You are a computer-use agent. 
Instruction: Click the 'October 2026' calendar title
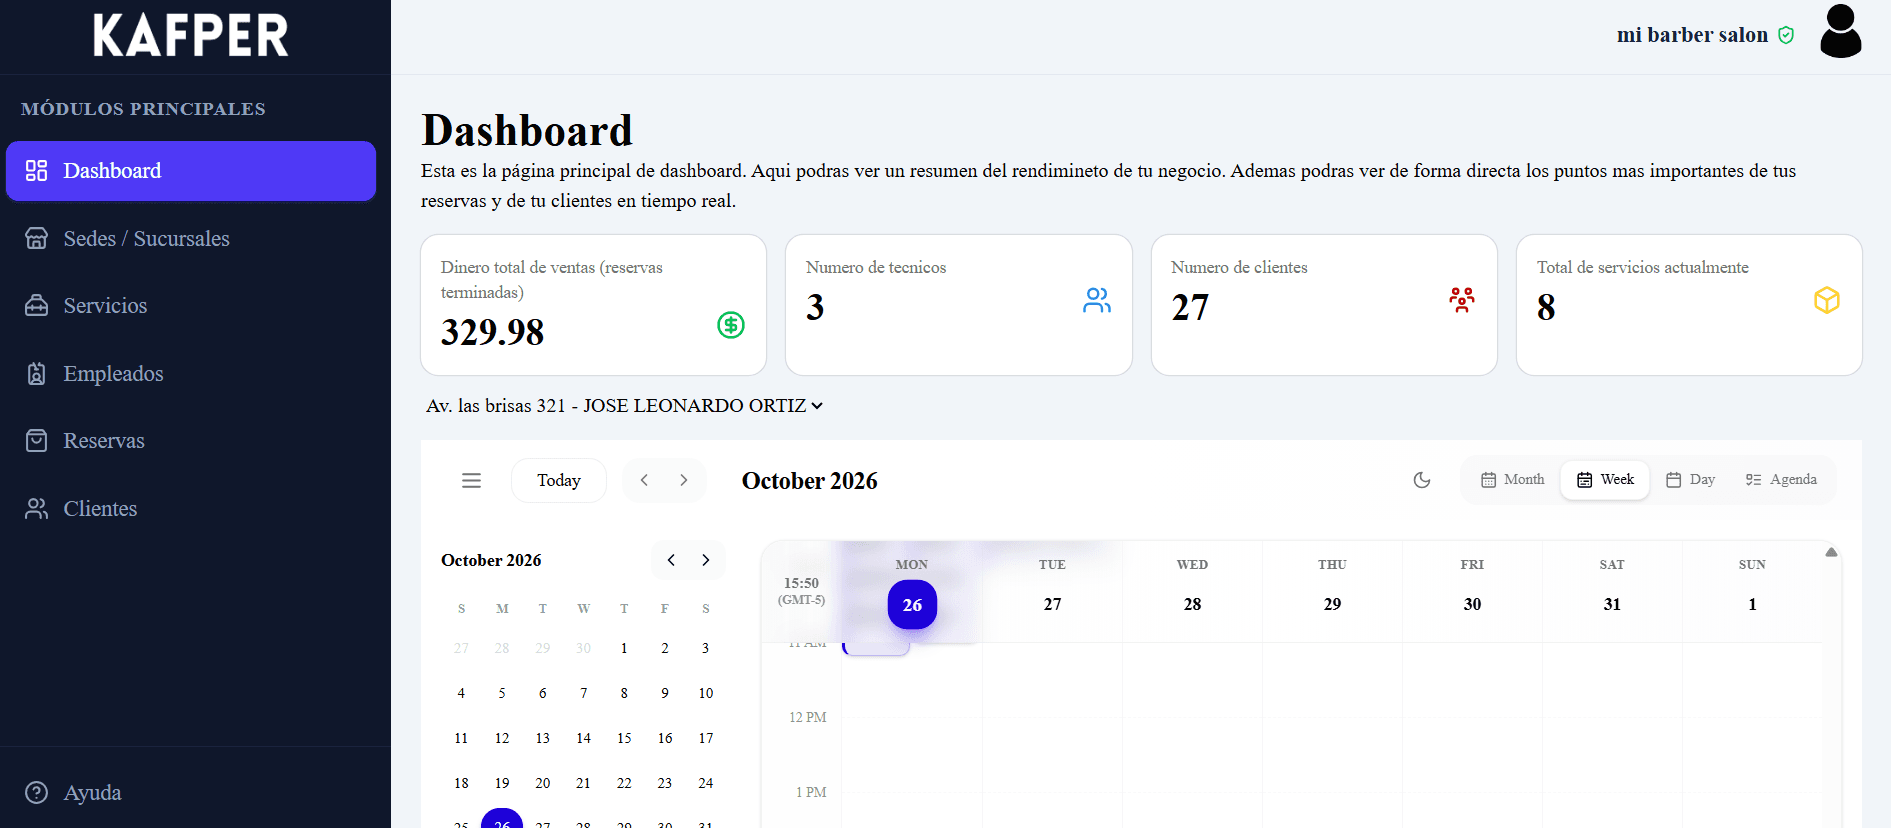810,481
